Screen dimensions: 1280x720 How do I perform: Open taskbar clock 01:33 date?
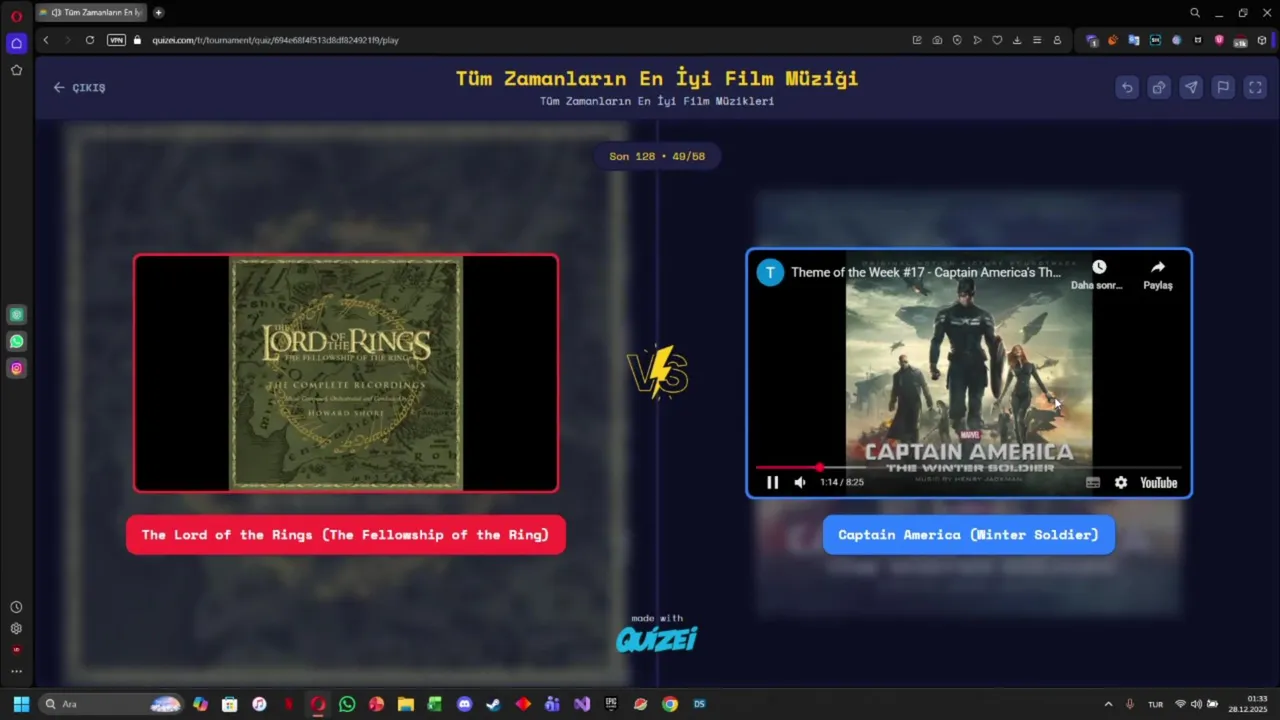pyautogui.click(x=1248, y=704)
